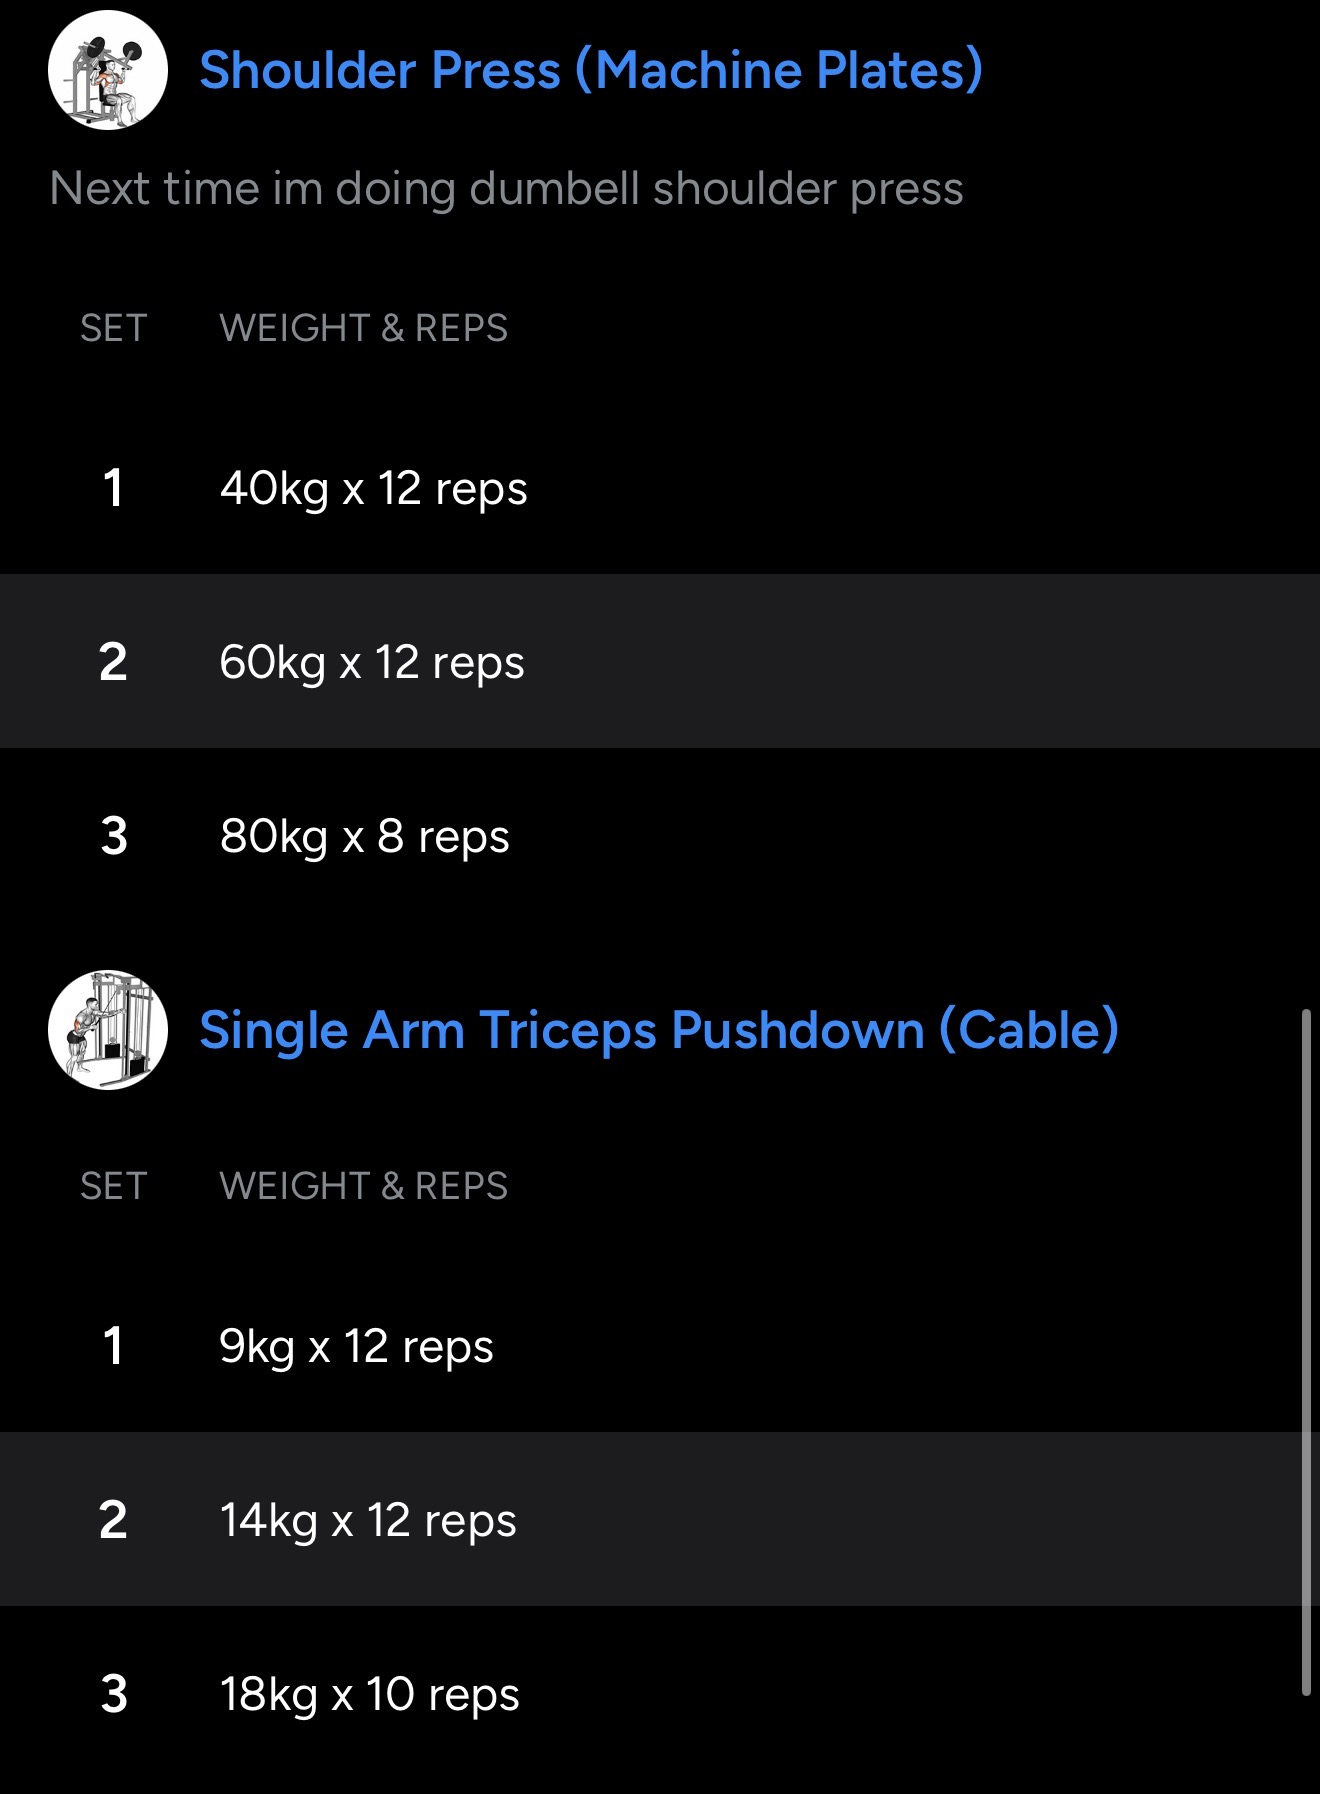Tap the Single Arm Triceps Pushdown icon
This screenshot has height=1794, width=1320.
[x=108, y=1030]
